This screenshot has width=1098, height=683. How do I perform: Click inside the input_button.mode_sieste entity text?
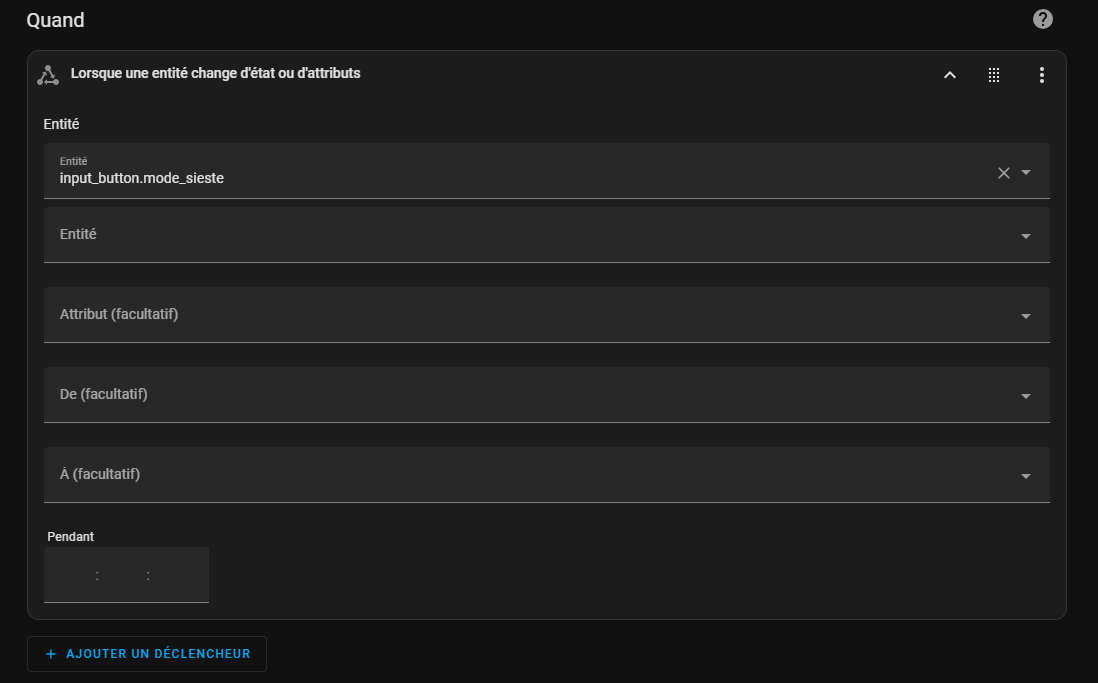[141, 178]
